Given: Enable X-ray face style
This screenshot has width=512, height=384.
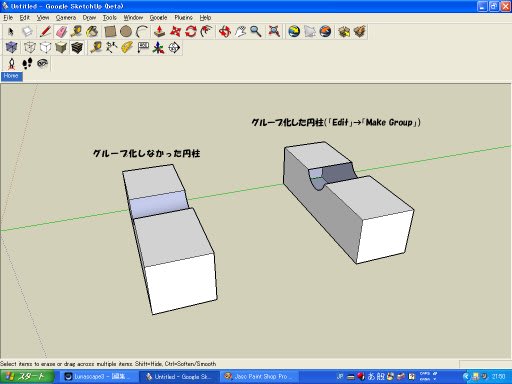Looking at the screenshot, I should [11, 48].
